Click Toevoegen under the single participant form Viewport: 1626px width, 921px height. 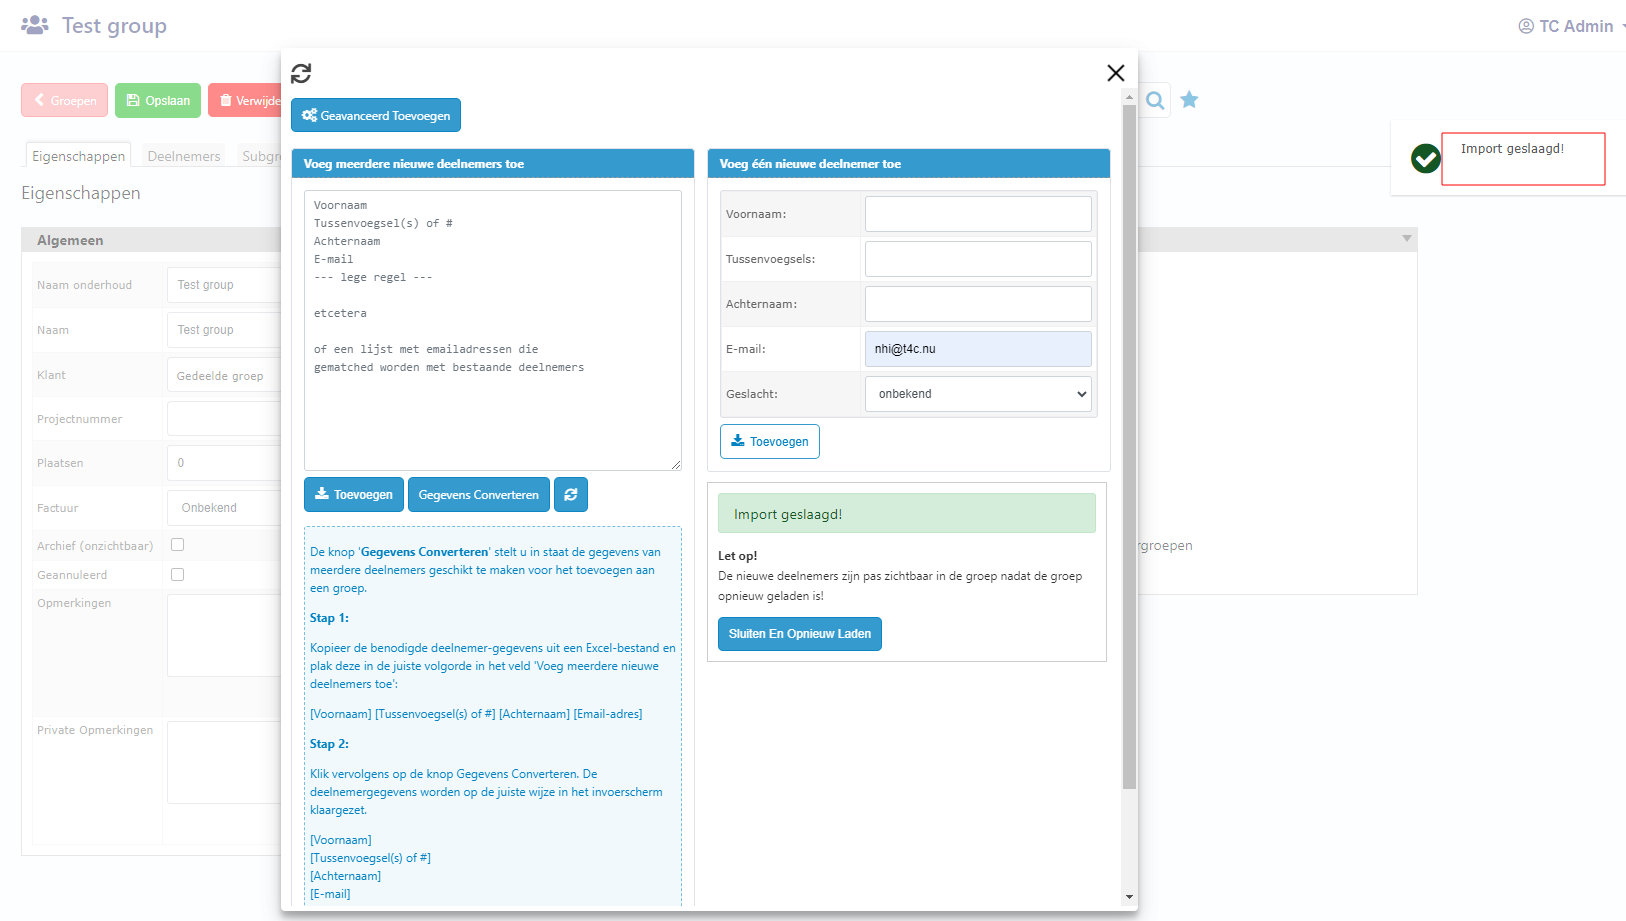769,442
